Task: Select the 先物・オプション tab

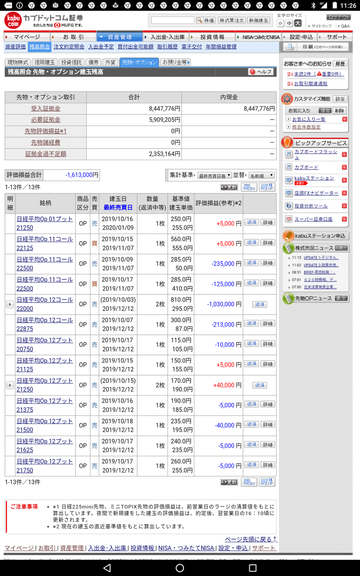Action: point(139,62)
